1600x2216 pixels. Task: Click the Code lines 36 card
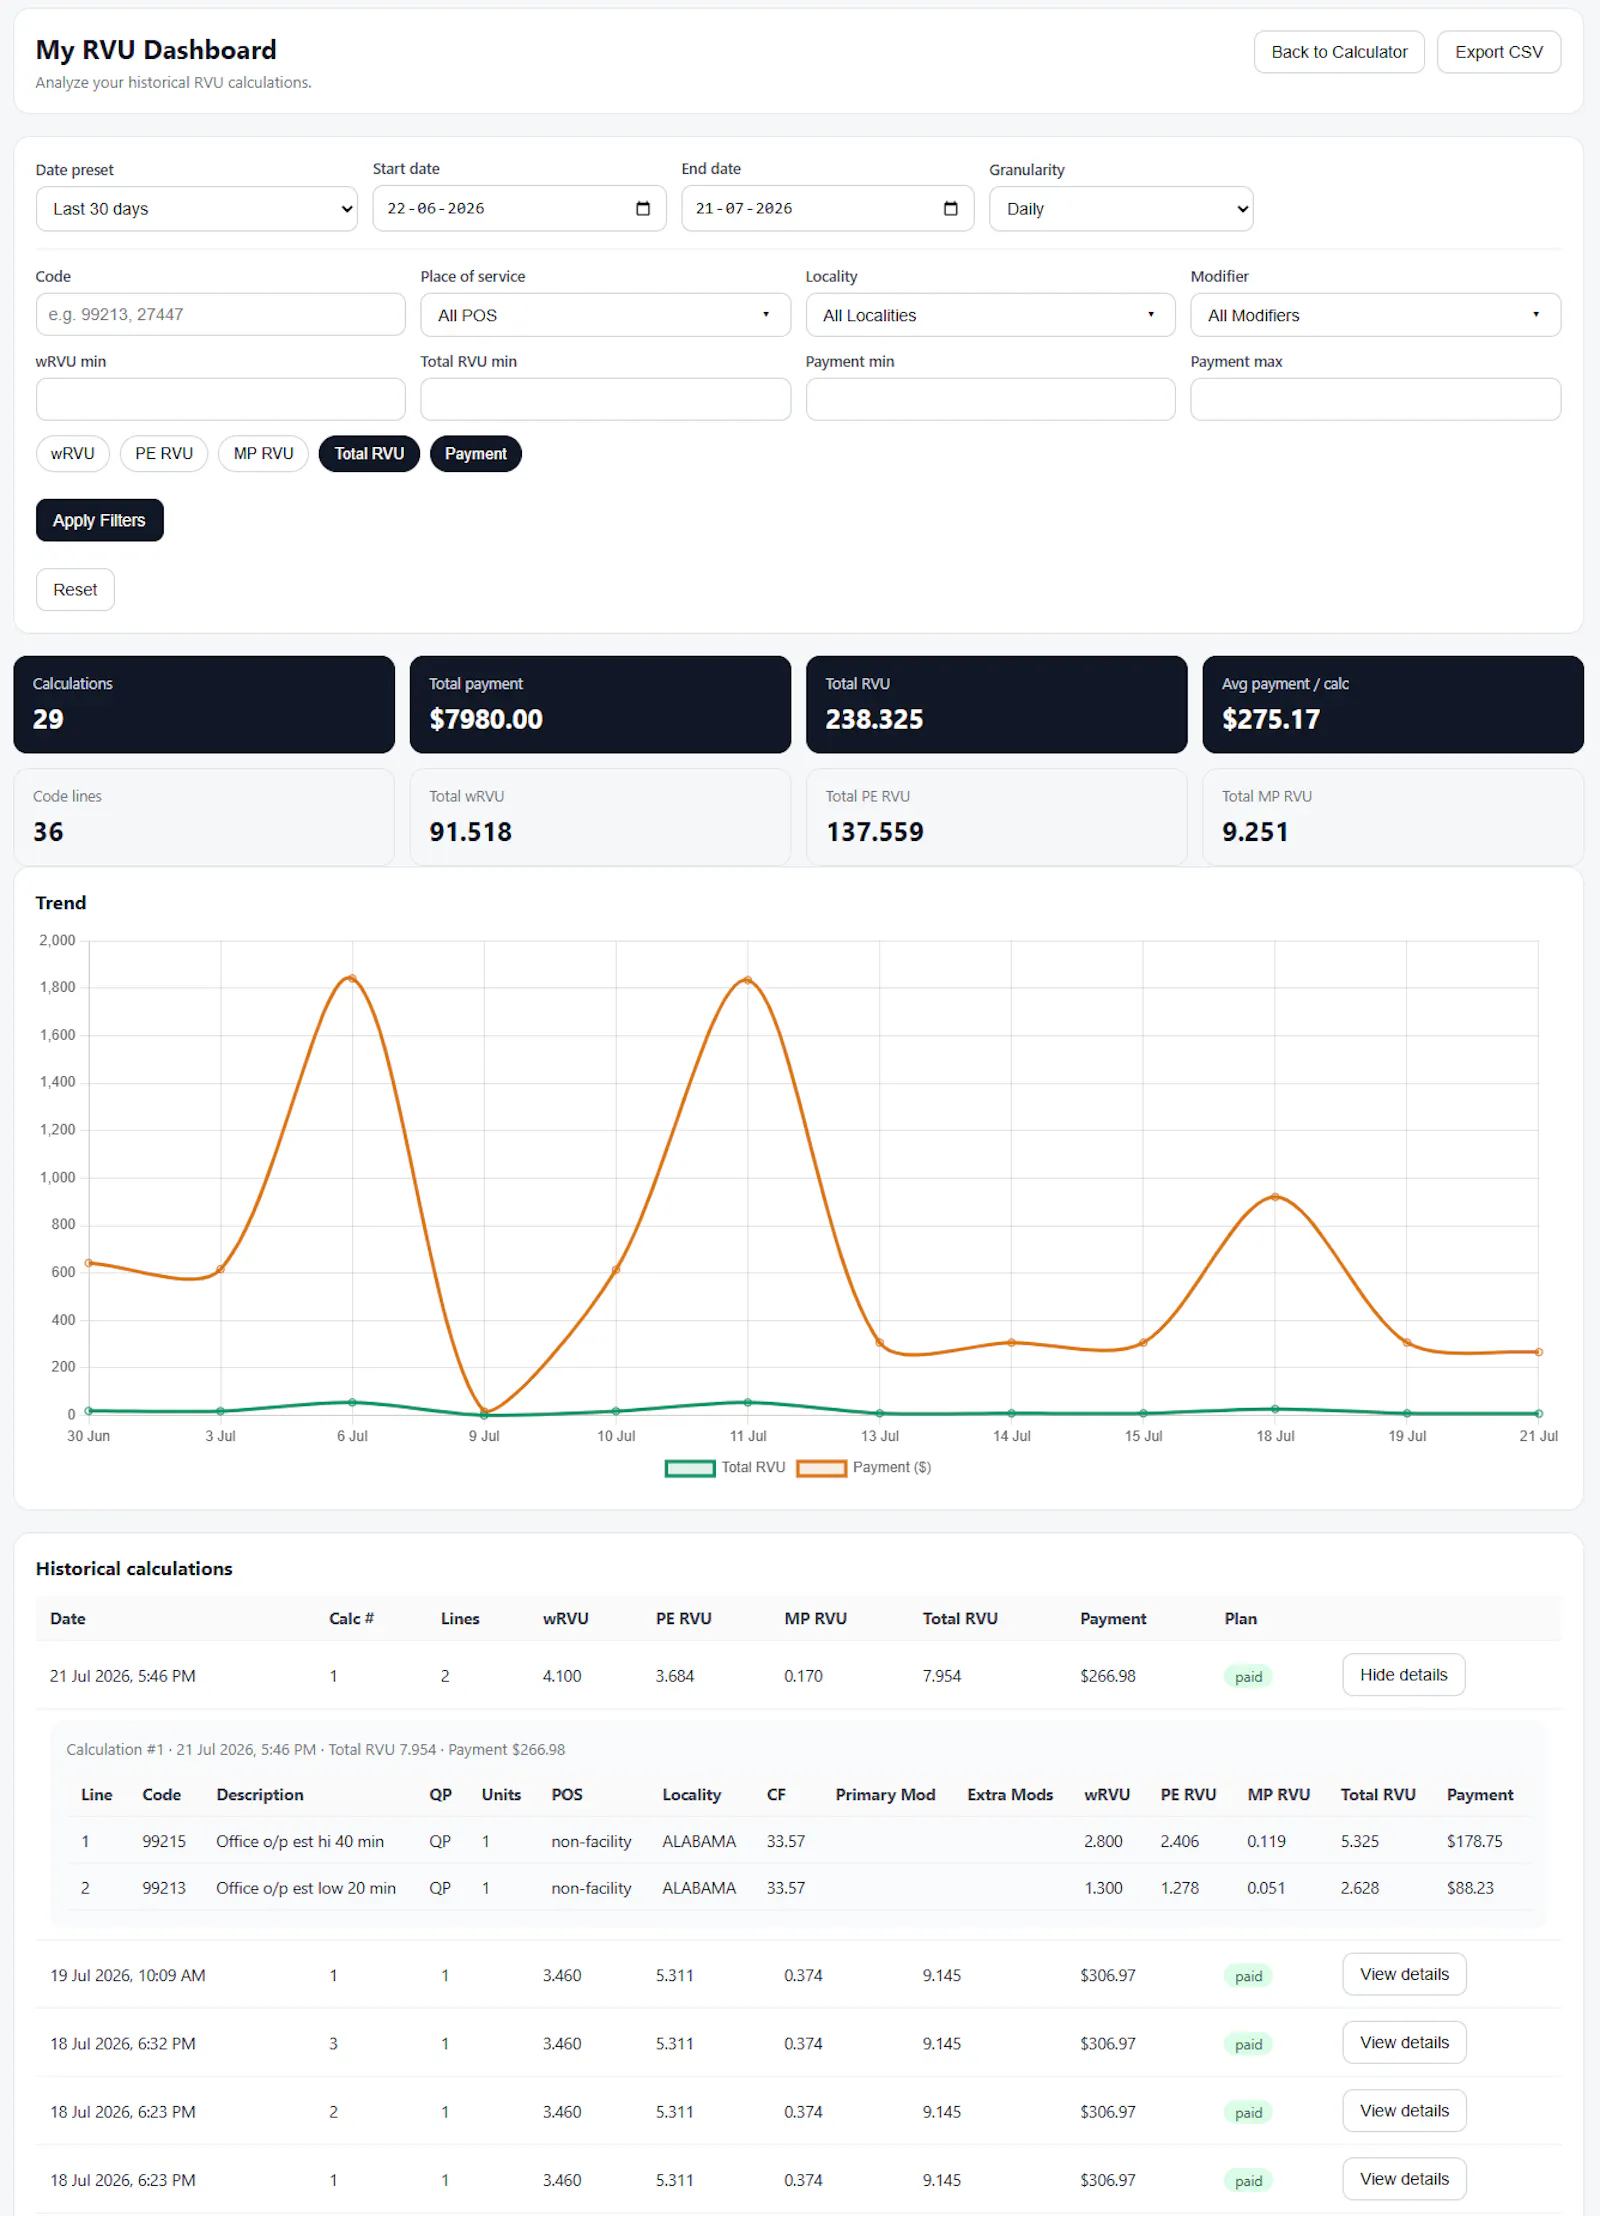click(204, 817)
